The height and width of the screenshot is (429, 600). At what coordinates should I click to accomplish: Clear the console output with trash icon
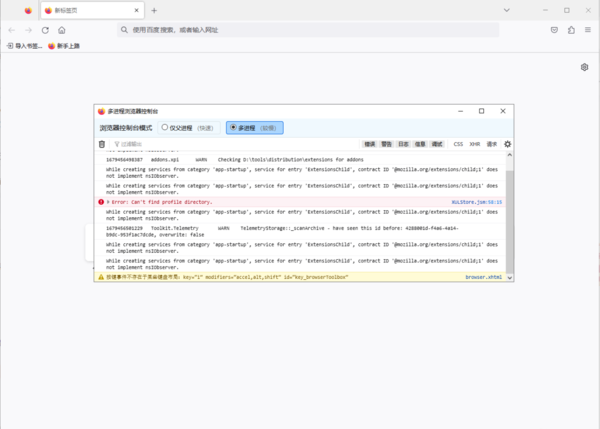(x=101, y=144)
